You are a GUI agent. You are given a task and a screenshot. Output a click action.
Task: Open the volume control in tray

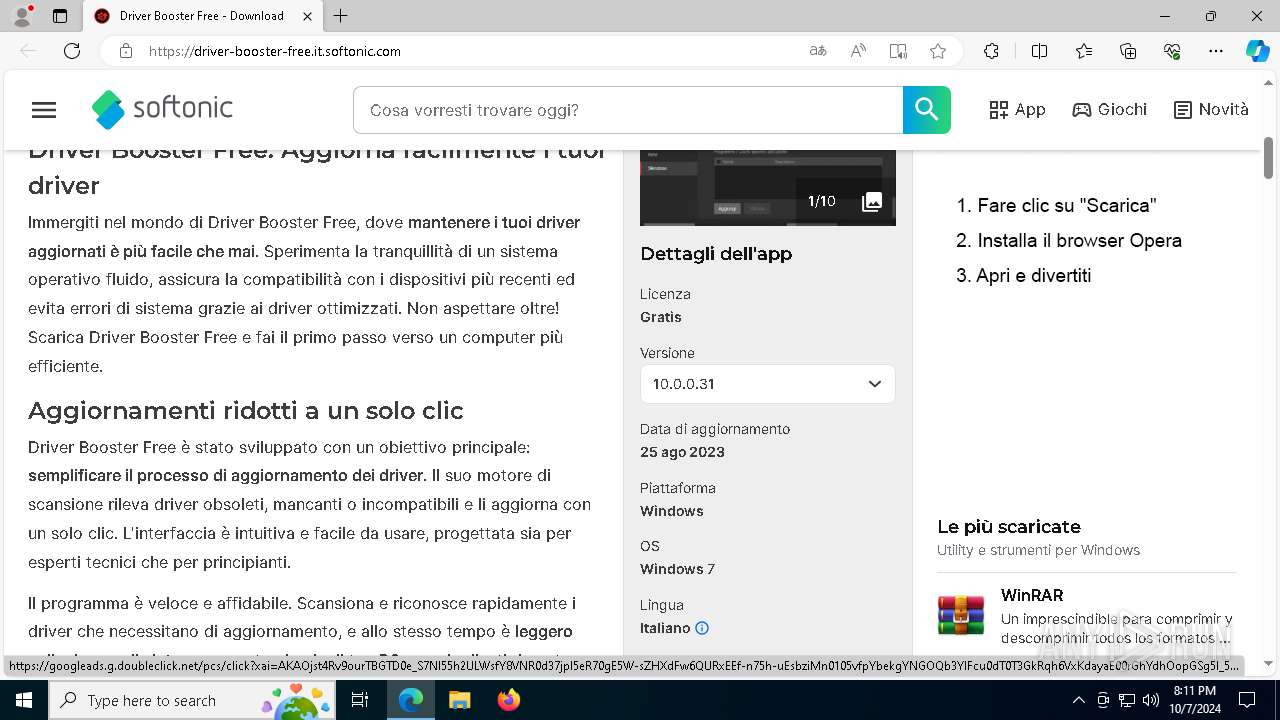1150,700
